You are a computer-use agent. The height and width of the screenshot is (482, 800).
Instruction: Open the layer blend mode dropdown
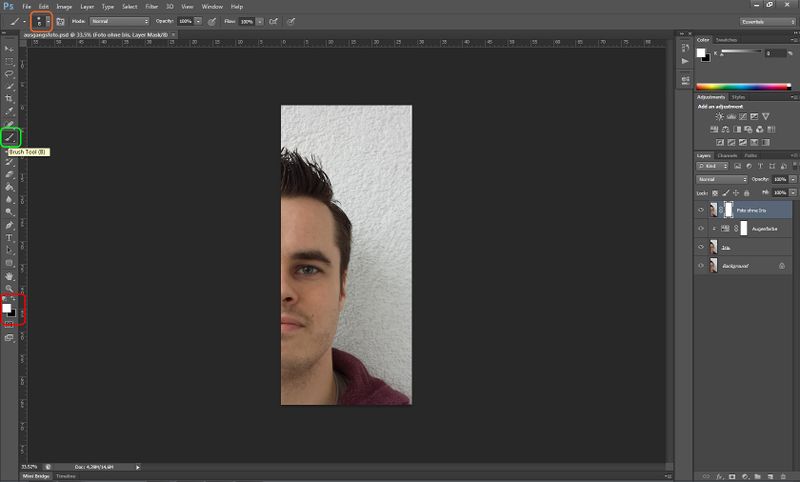[x=722, y=179]
